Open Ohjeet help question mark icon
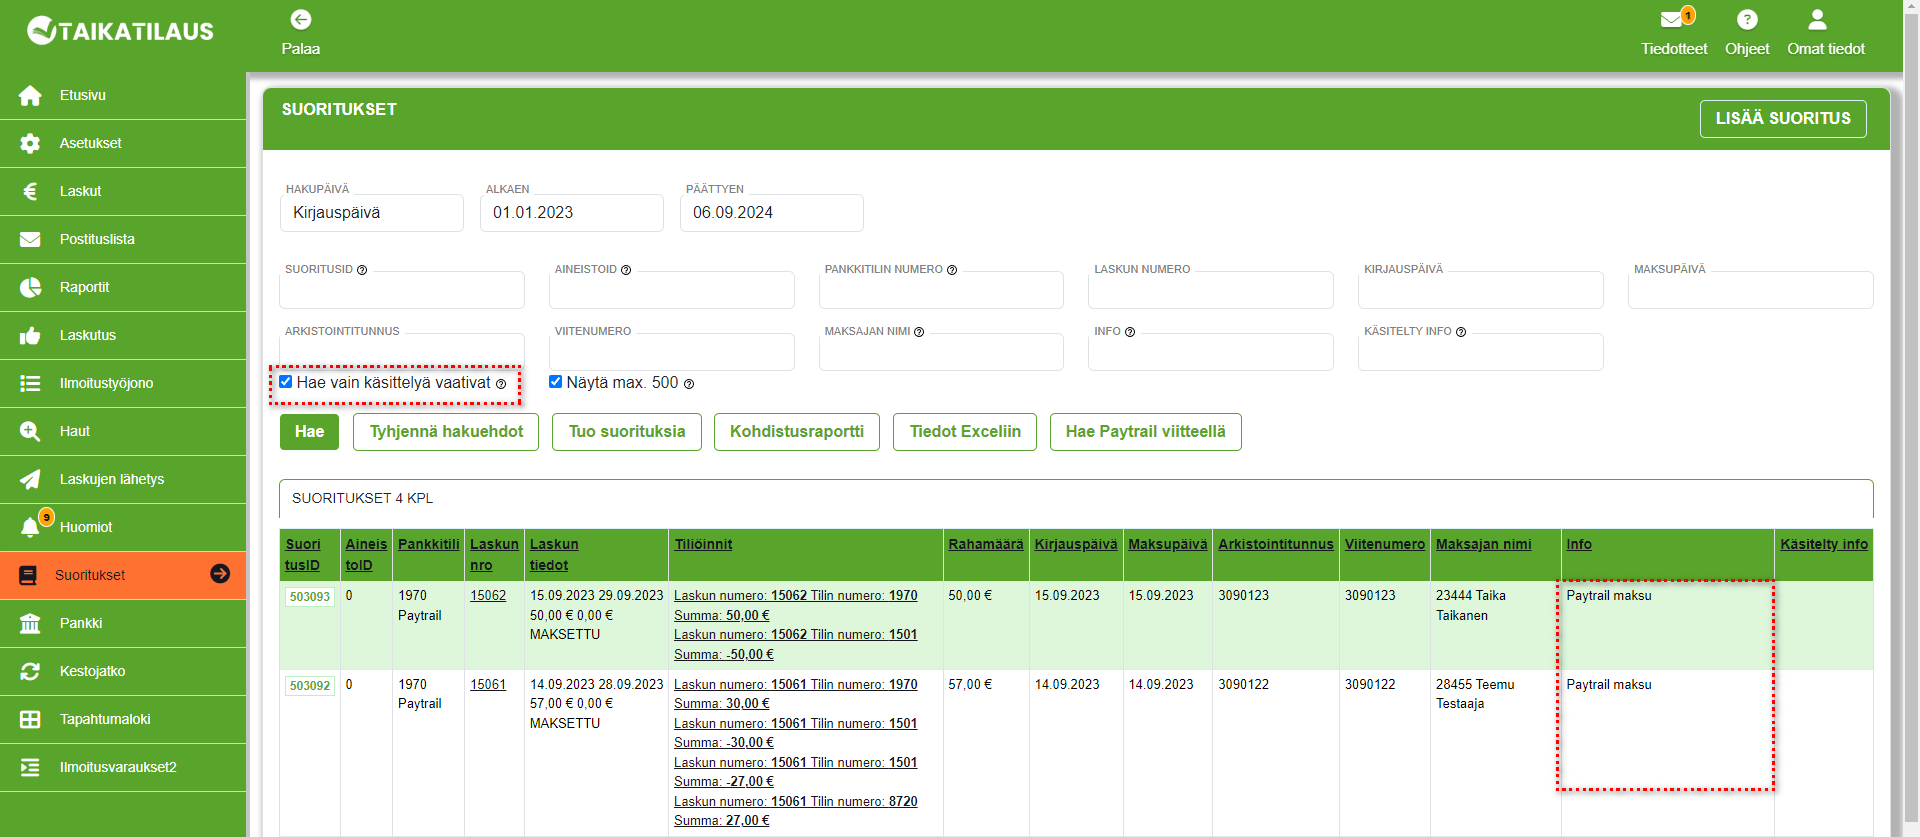The width and height of the screenshot is (1920, 837). [x=1746, y=20]
